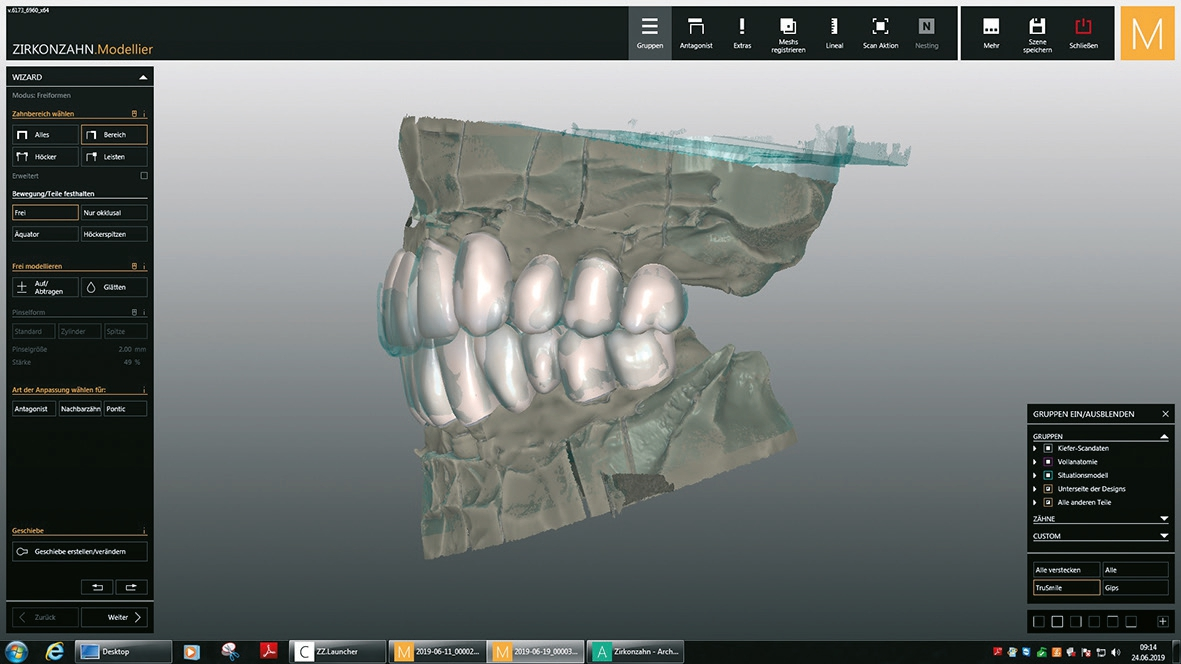Expand the Unterseite der Designs group
Image resolution: width=1181 pixels, height=664 pixels.
click(1035, 489)
